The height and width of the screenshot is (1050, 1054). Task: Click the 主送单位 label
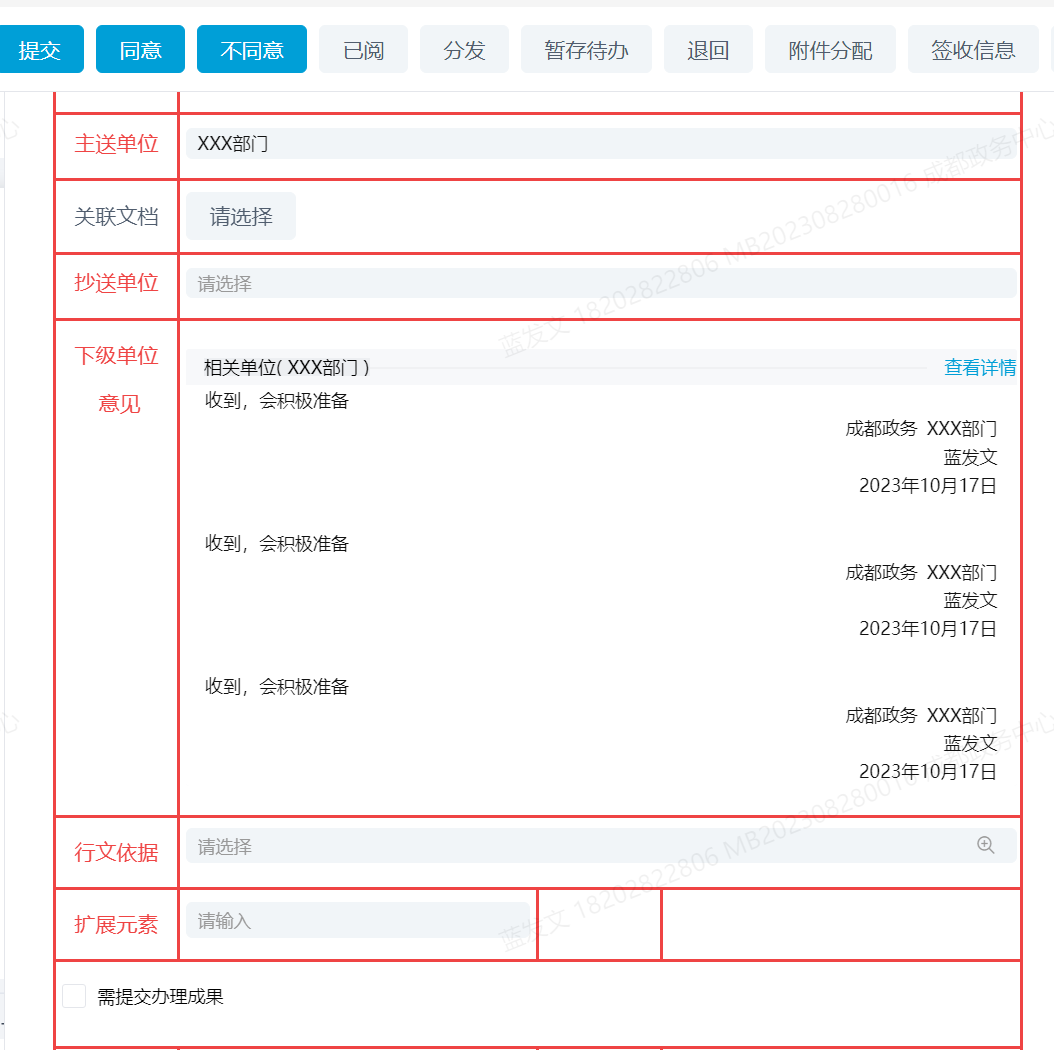point(116,144)
